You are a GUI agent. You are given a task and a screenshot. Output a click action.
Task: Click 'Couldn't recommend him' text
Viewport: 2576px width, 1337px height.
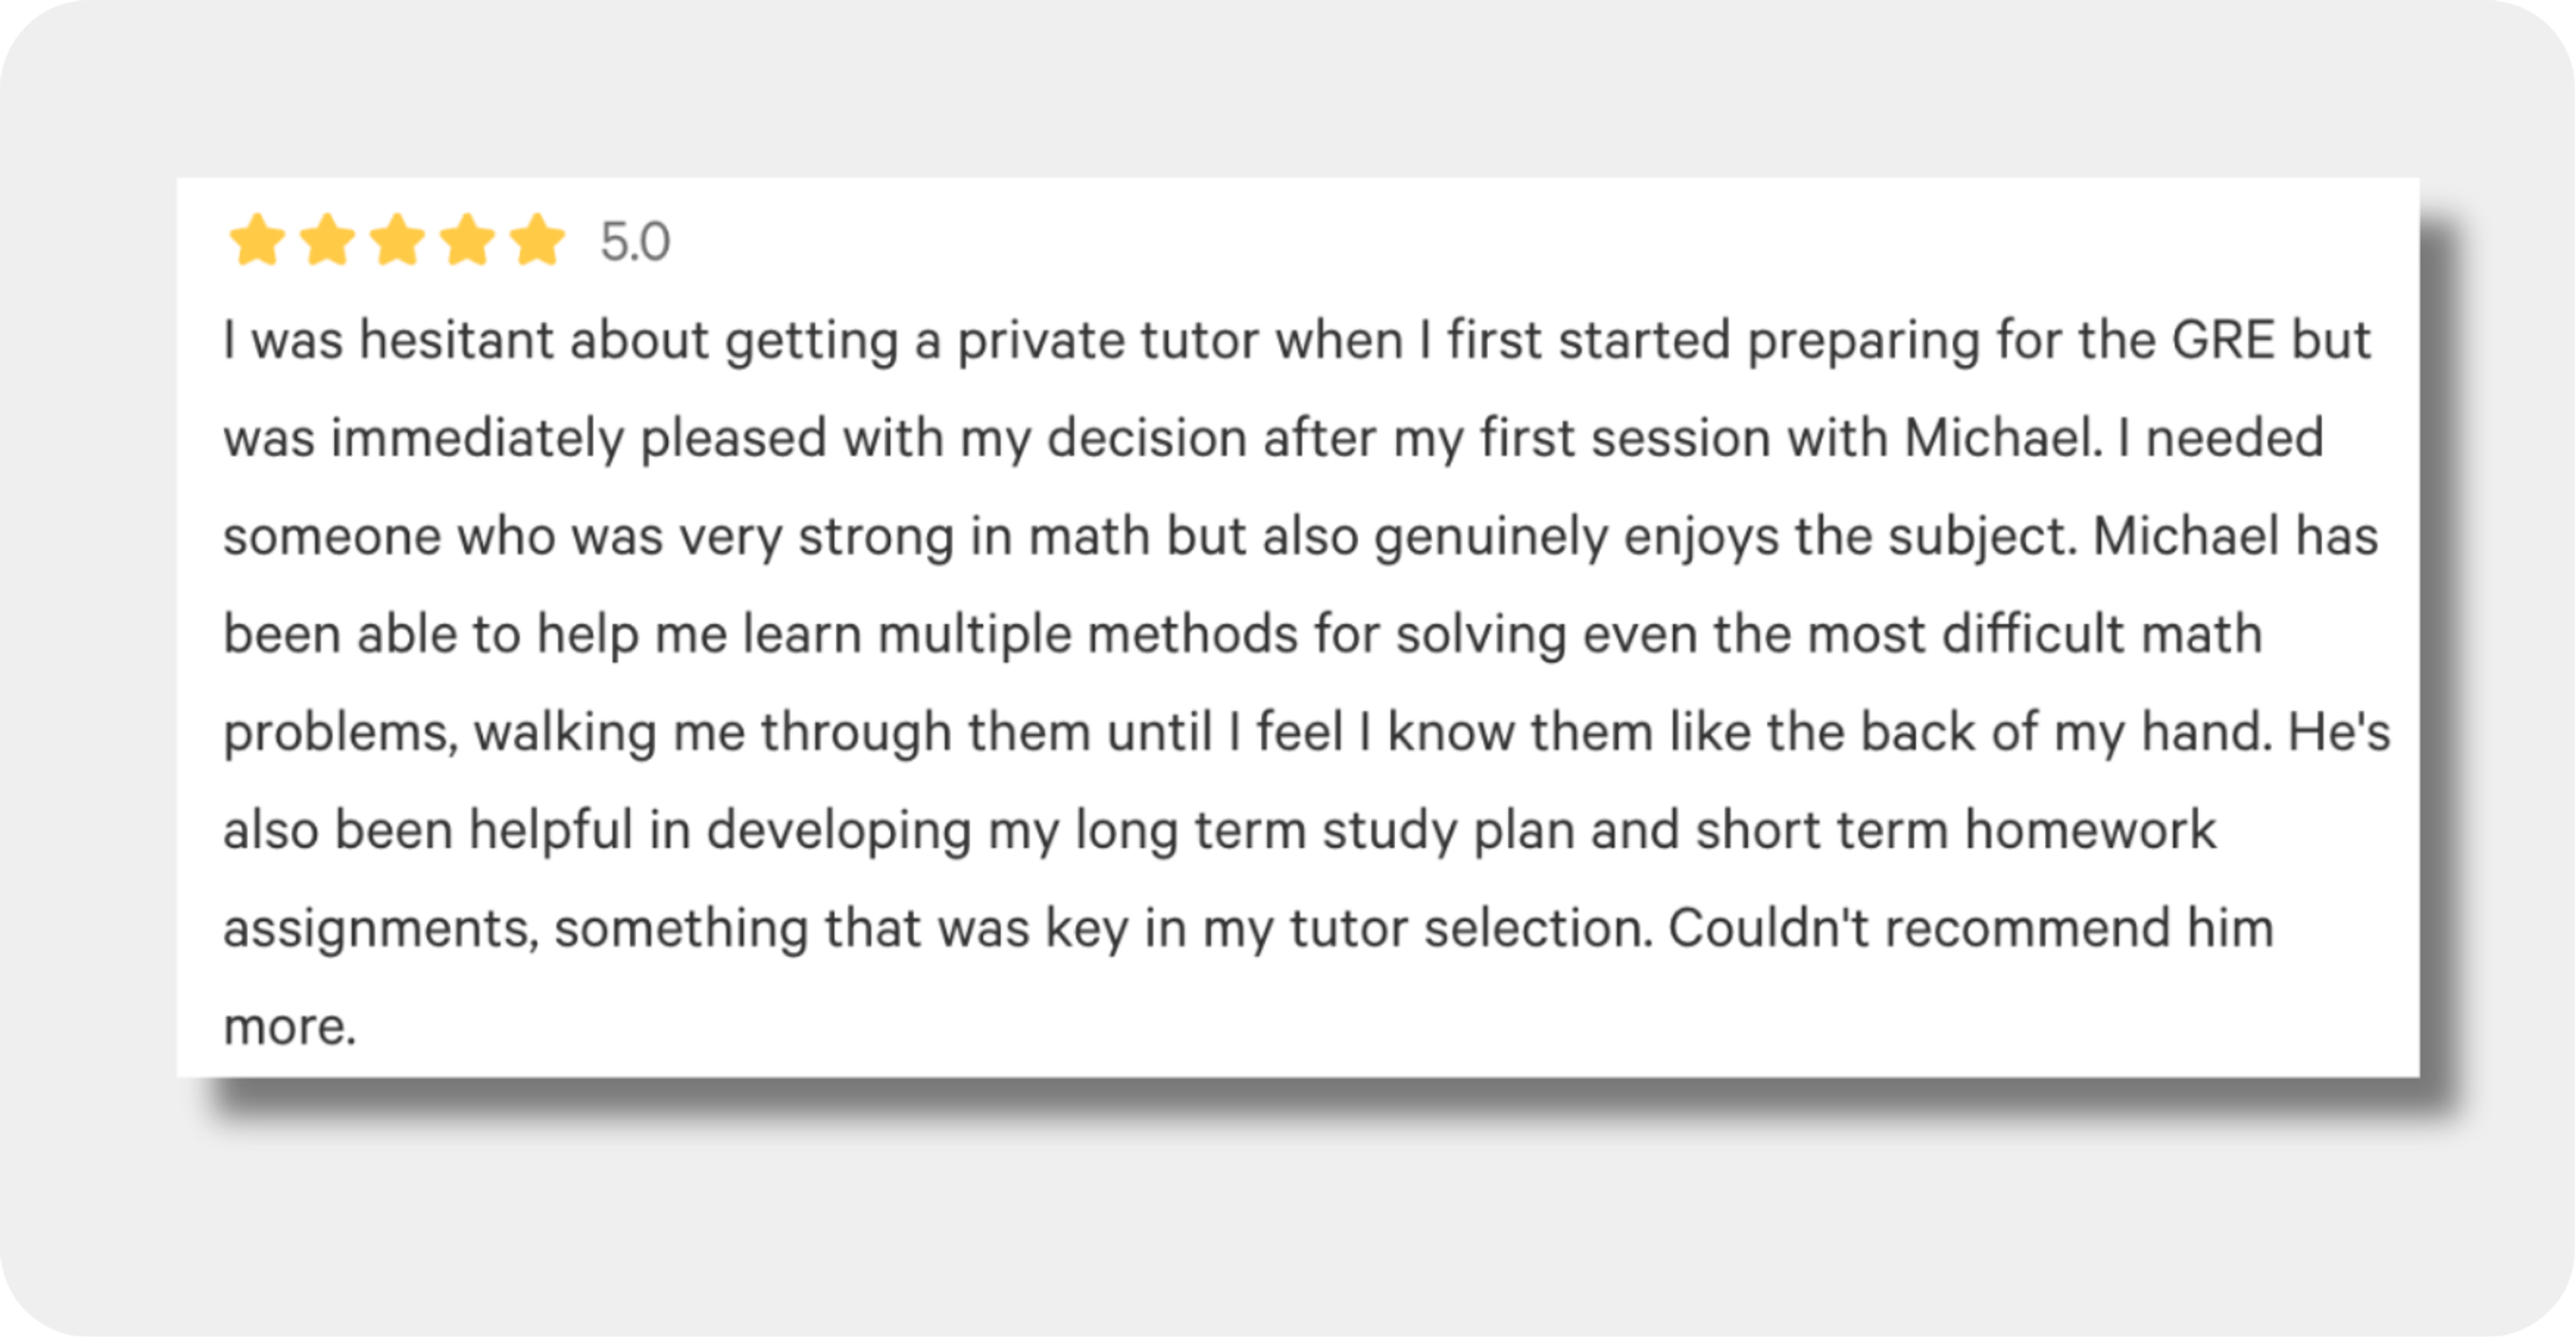tap(1971, 928)
